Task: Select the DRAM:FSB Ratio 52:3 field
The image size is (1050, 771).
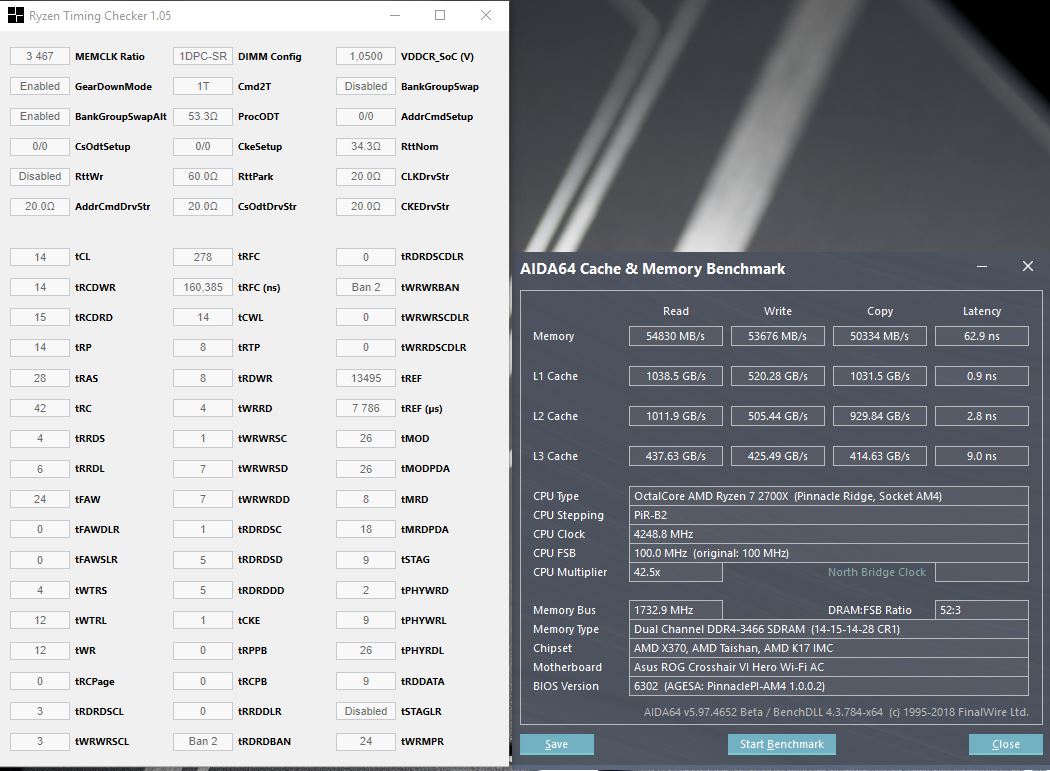Action: point(982,610)
